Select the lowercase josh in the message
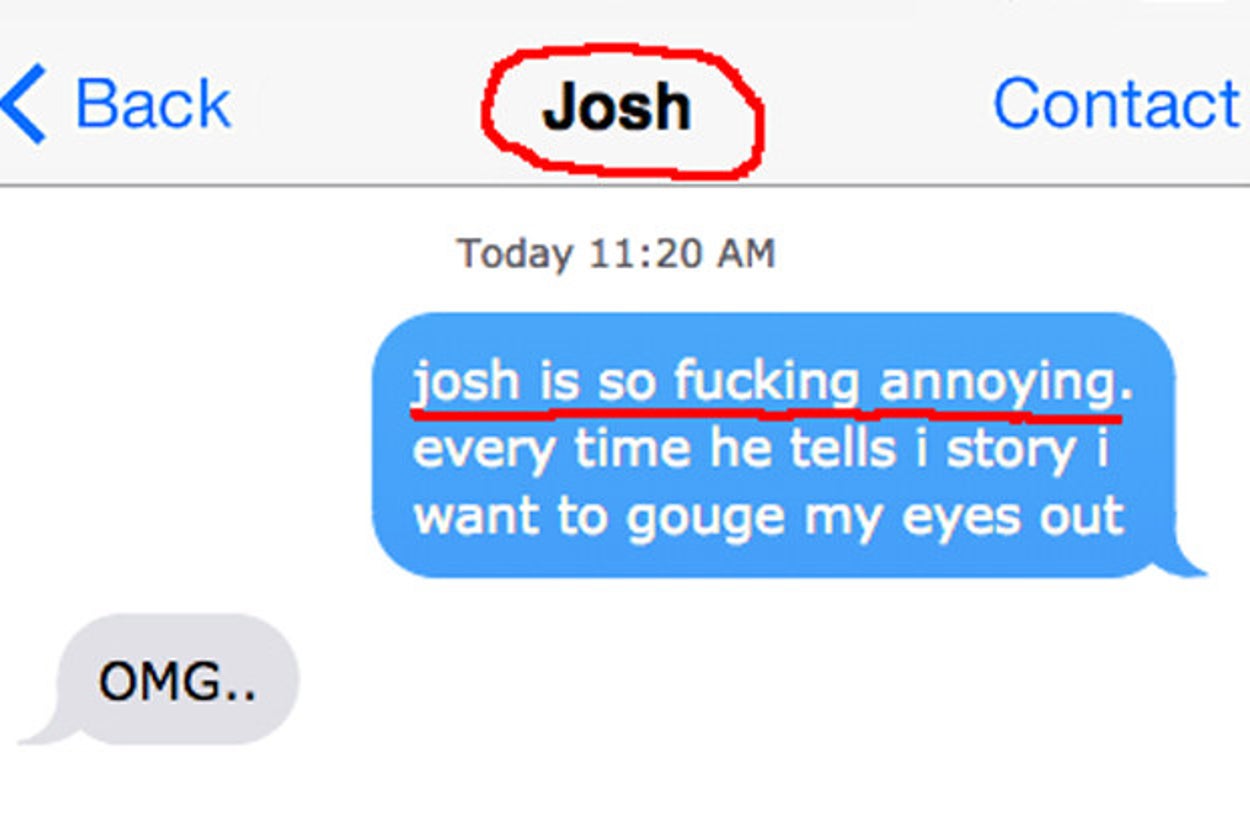1250x830 pixels. click(466, 385)
